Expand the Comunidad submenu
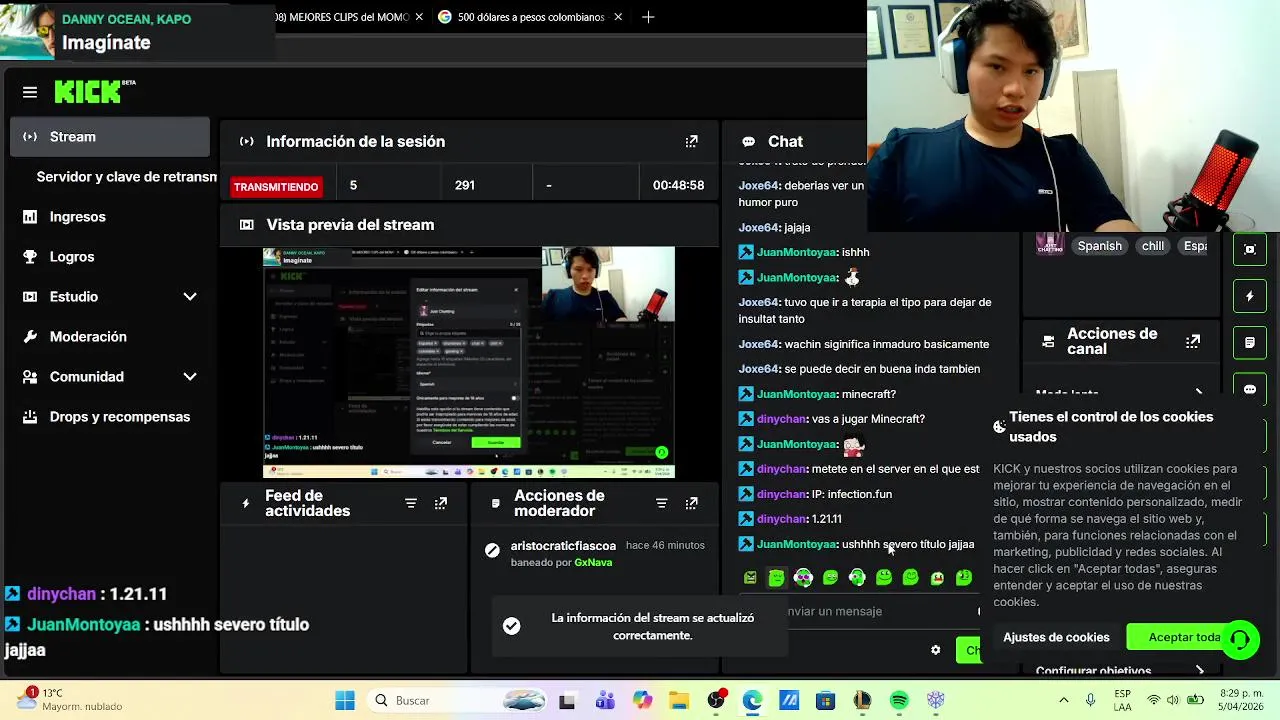The image size is (1280, 720). pyautogui.click(x=190, y=377)
